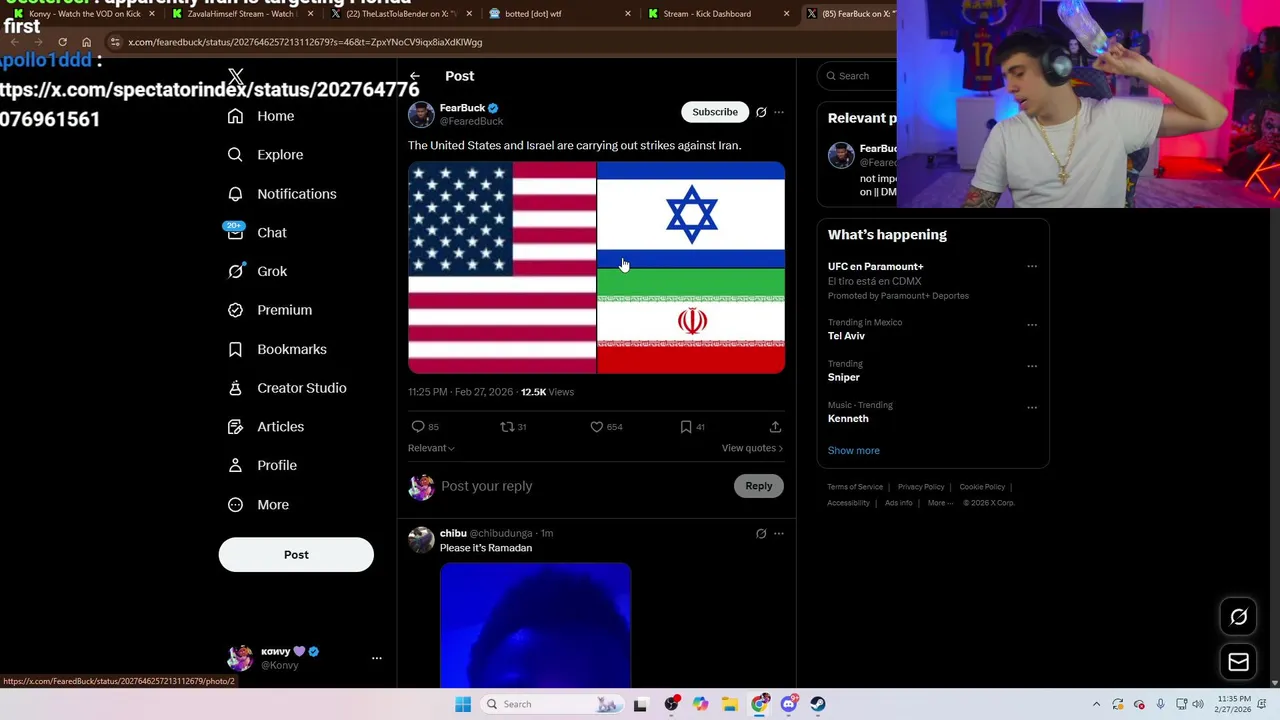Open chibu's blue image attachment

[x=535, y=625]
